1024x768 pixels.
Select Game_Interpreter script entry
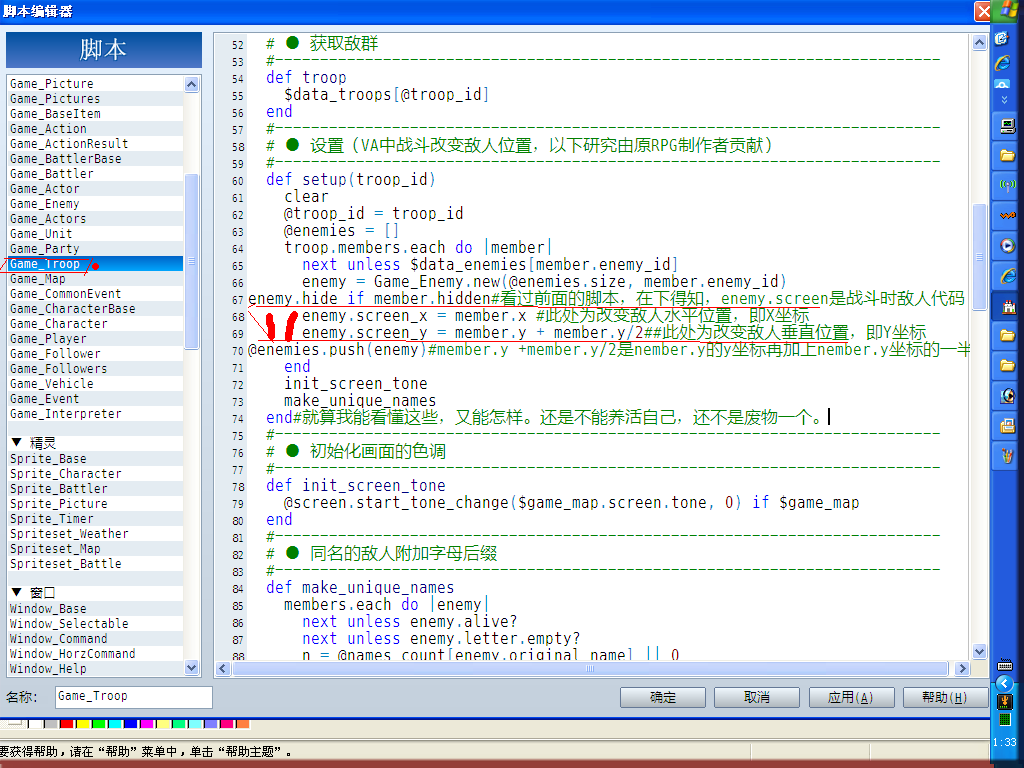95,414
